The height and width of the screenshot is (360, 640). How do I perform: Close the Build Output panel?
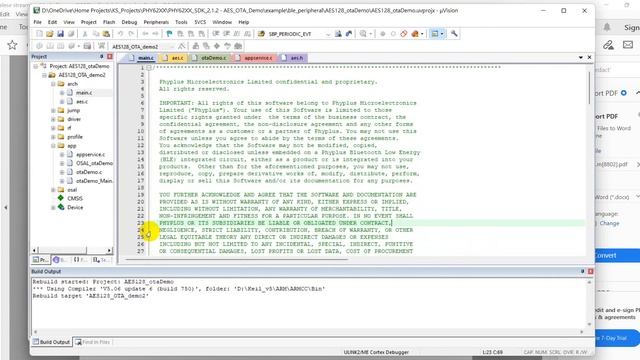[x=590, y=271]
